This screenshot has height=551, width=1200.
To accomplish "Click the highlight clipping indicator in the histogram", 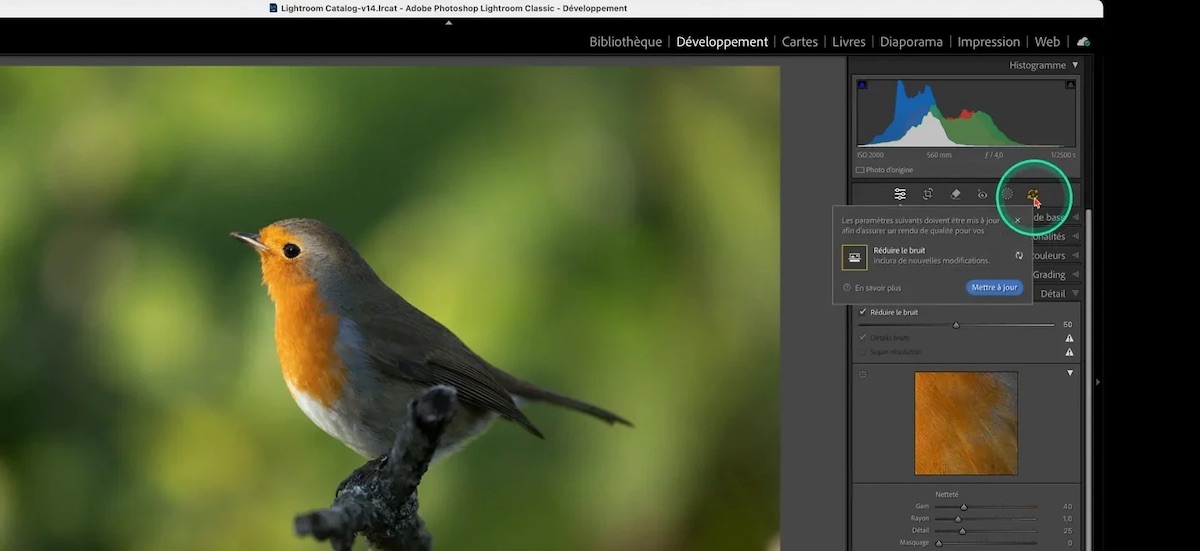I will tap(1069, 85).
